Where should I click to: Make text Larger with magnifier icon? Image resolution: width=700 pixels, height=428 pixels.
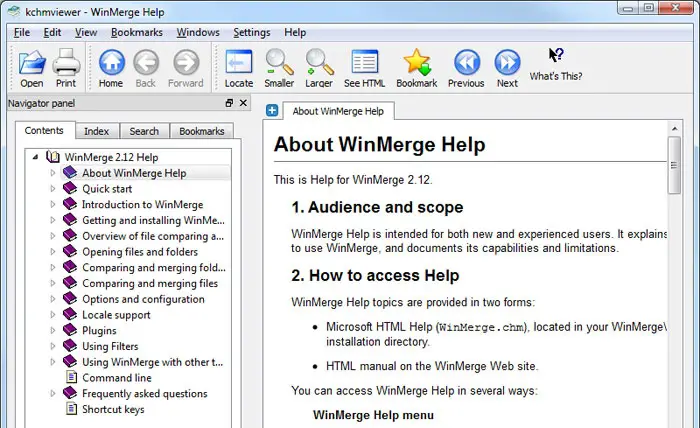pyautogui.click(x=319, y=62)
